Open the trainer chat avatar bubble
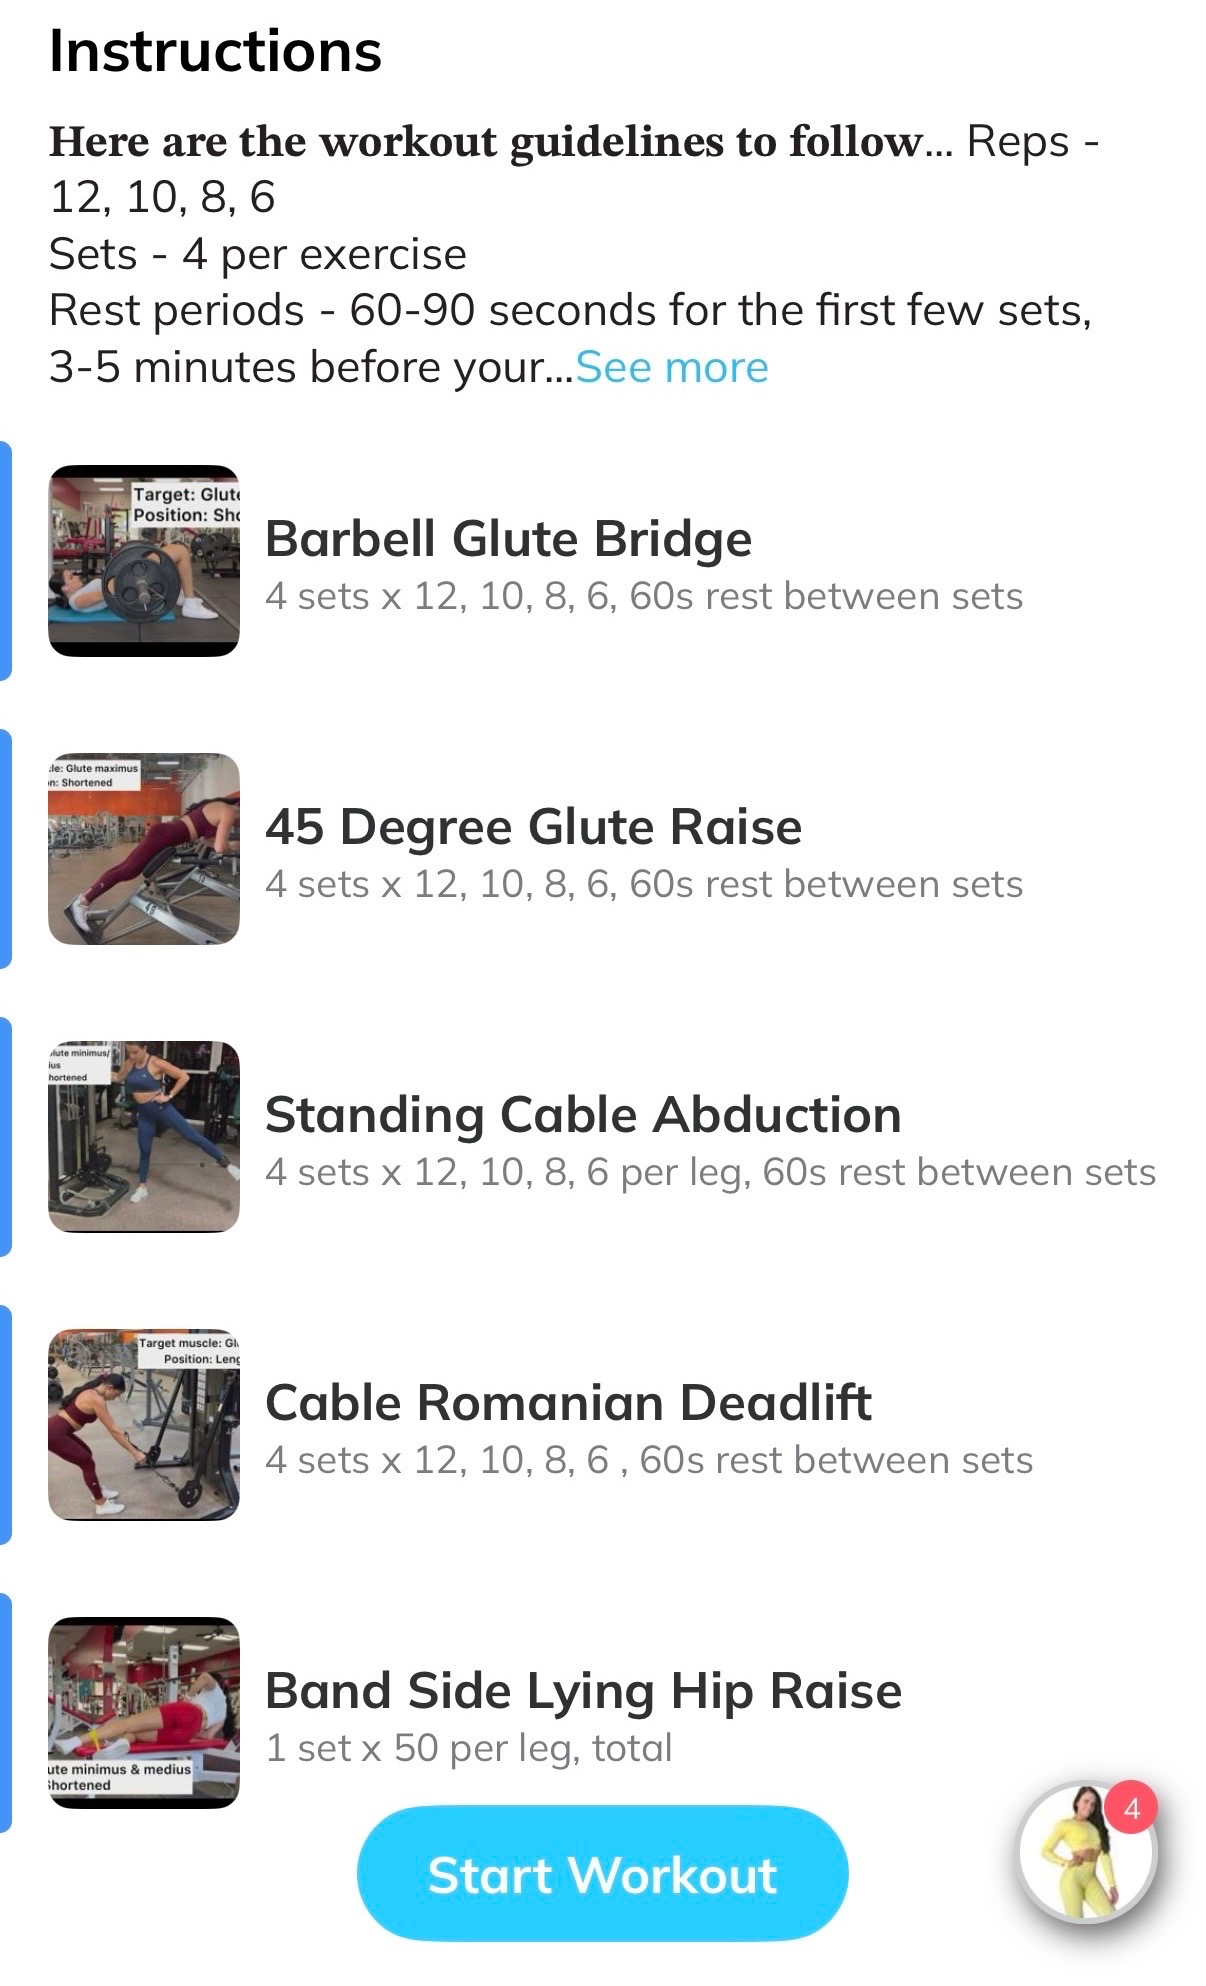This screenshot has height=1986, width=1206. [x=1086, y=1852]
